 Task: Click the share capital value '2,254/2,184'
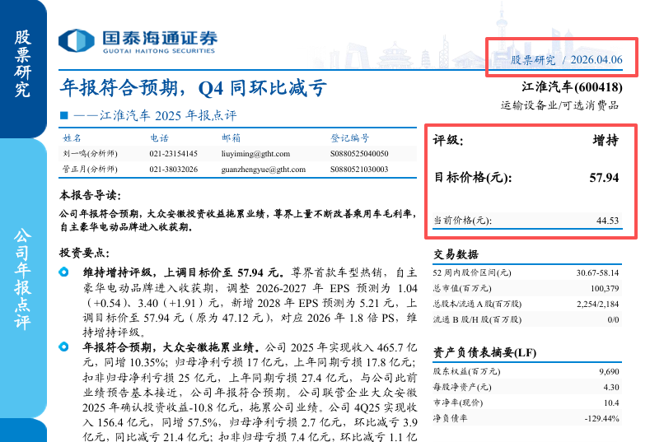597,304
